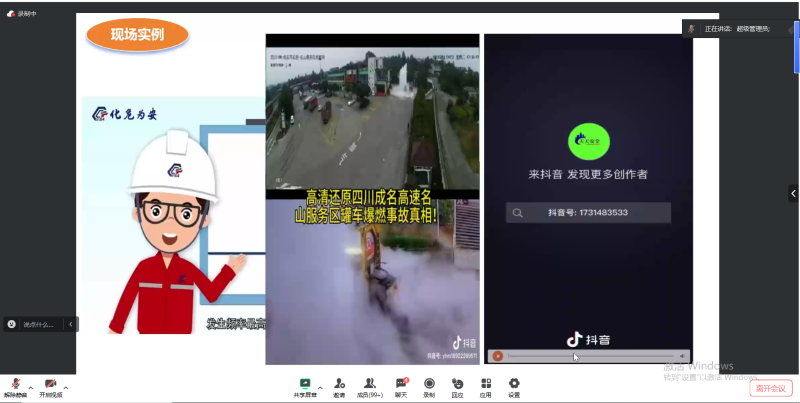The width and height of the screenshot is (800, 403).
Task: Expand the right side panel arrow
Action: (793, 193)
